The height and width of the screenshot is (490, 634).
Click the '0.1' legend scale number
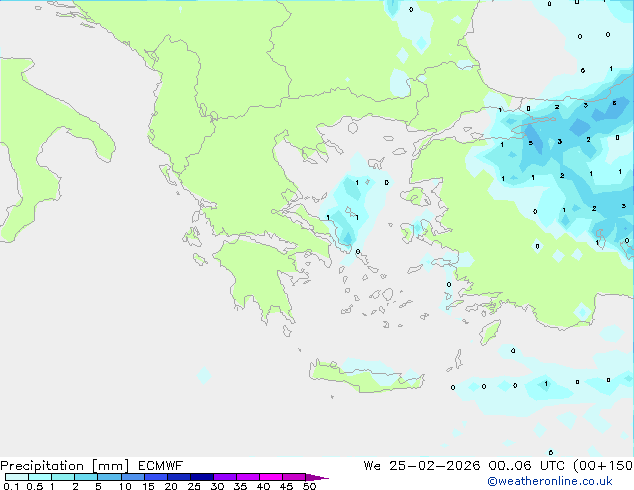tap(11, 486)
